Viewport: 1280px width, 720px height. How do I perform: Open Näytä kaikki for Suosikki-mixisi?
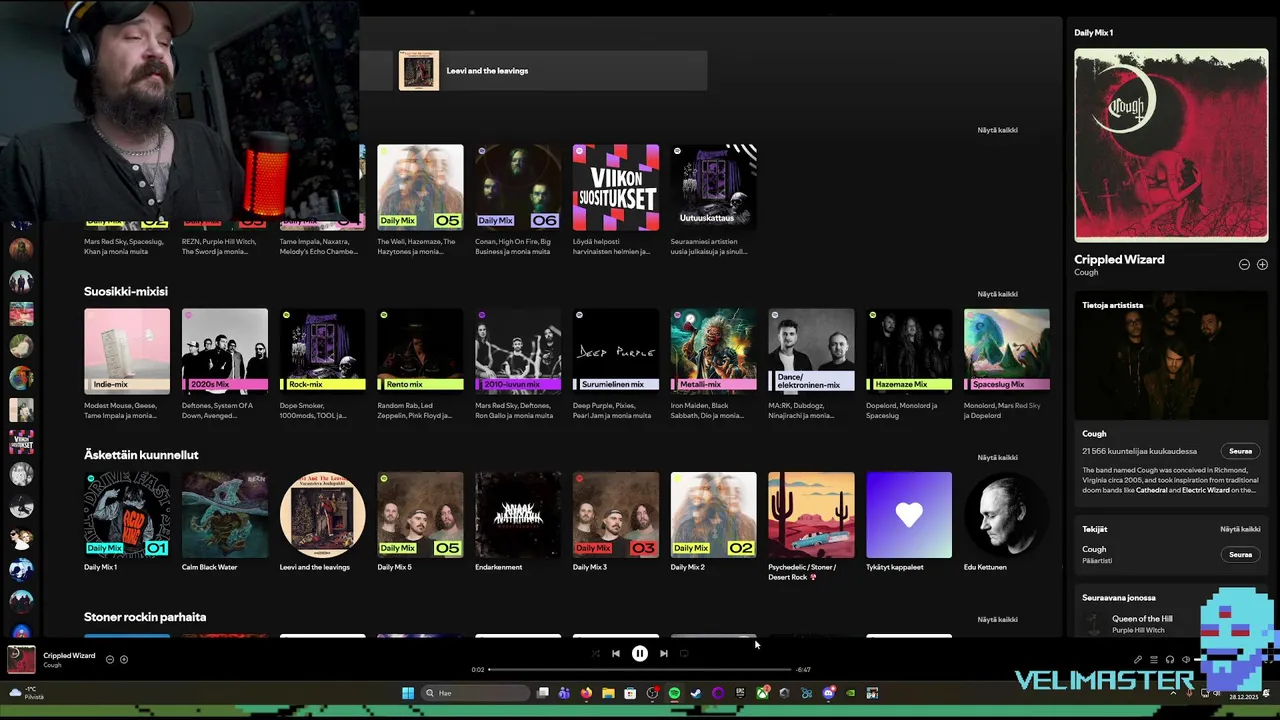[997, 294]
